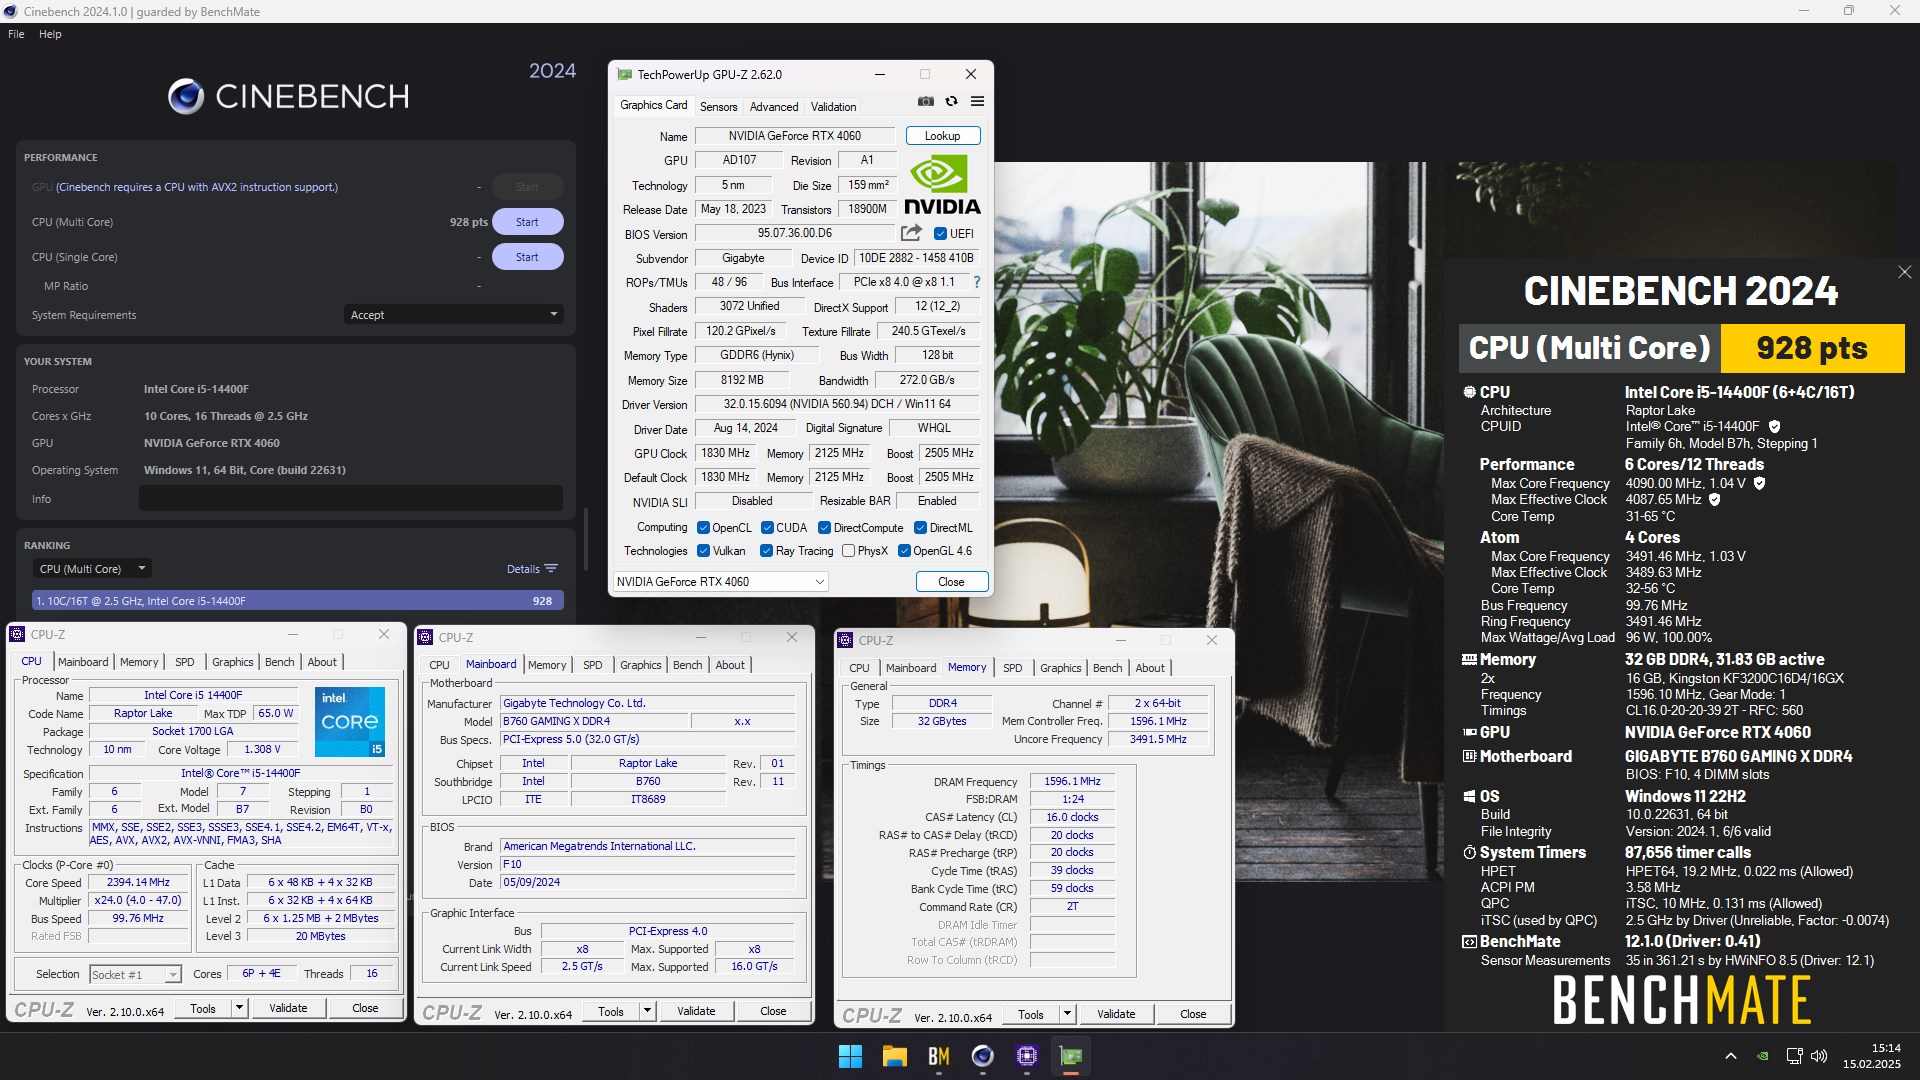Toggle Vulkan checkbox
The height and width of the screenshot is (1080, 1920).
click(x=703, y=551)
